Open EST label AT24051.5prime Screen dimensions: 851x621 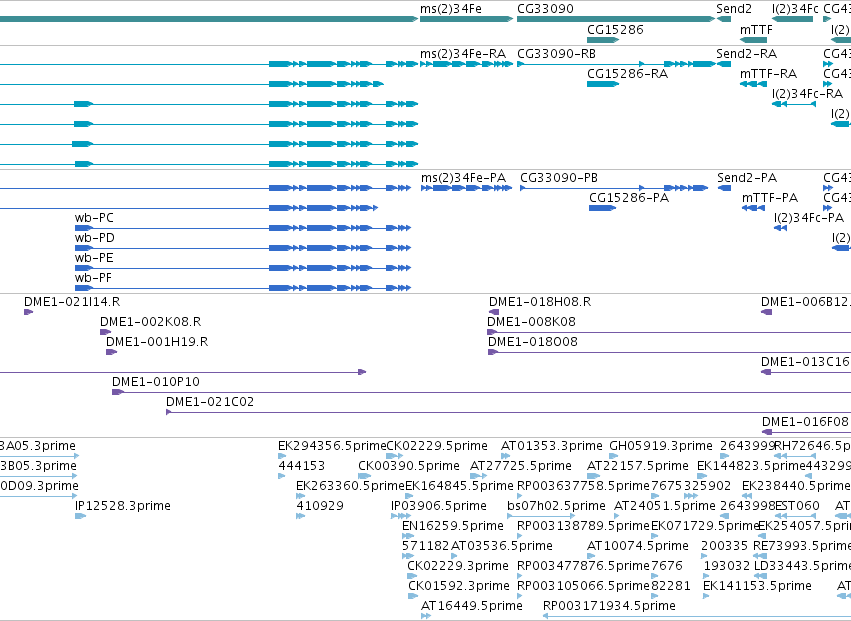[x=665, y=506]
